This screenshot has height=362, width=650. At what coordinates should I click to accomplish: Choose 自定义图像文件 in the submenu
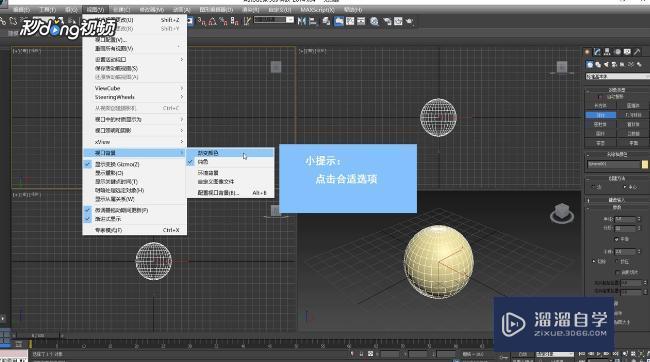(230, 182)
